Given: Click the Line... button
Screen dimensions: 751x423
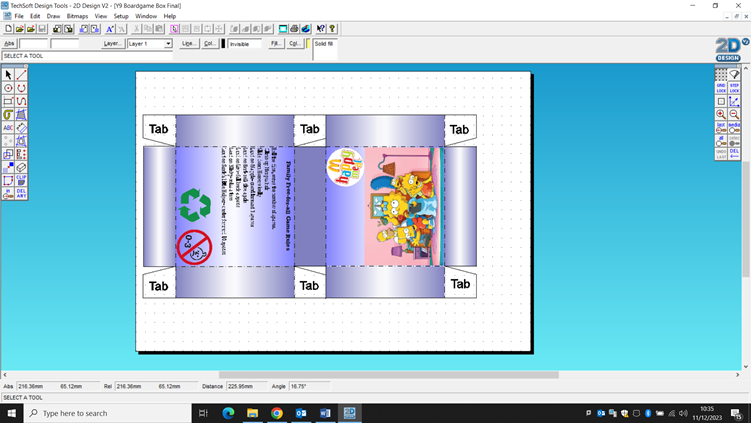Looking at the screenshot, I should pos(188,43).
